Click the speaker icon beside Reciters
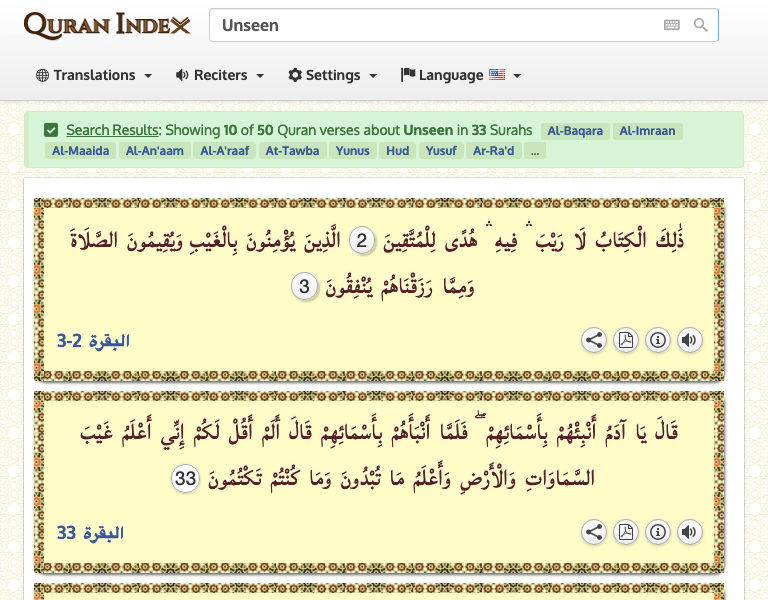The width and height of the screenshot is (768, 600). point(182,75)
